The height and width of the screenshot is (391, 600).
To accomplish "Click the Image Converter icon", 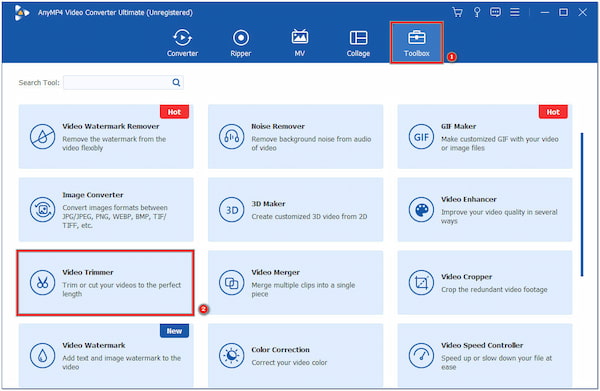I will tap(42, 210).
